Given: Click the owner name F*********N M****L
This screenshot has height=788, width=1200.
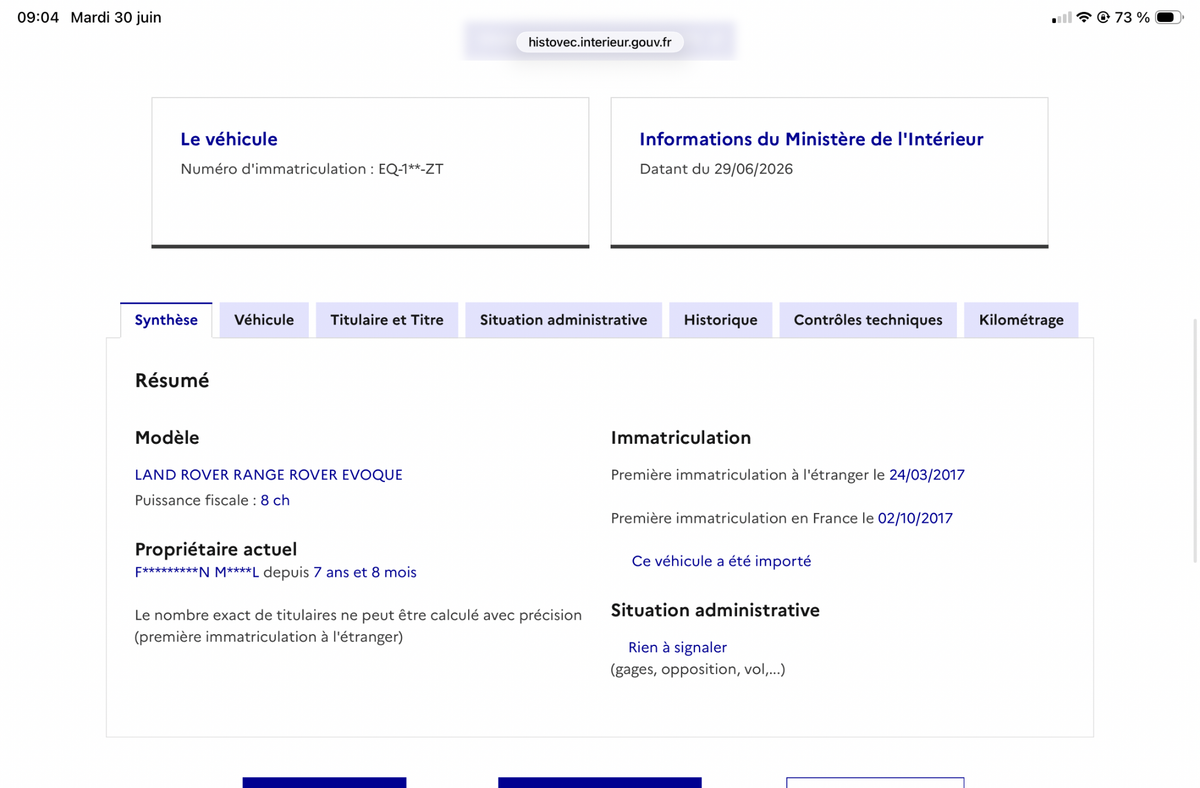Looking at the screenshot, I should 197,572.
